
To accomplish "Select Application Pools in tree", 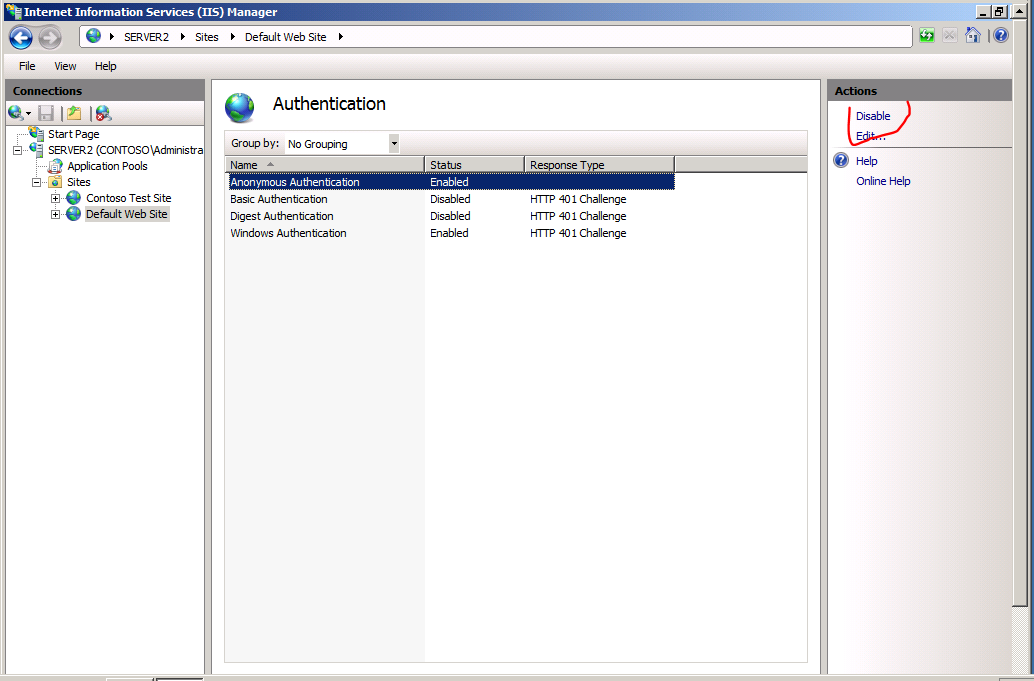I will [107, 166].
